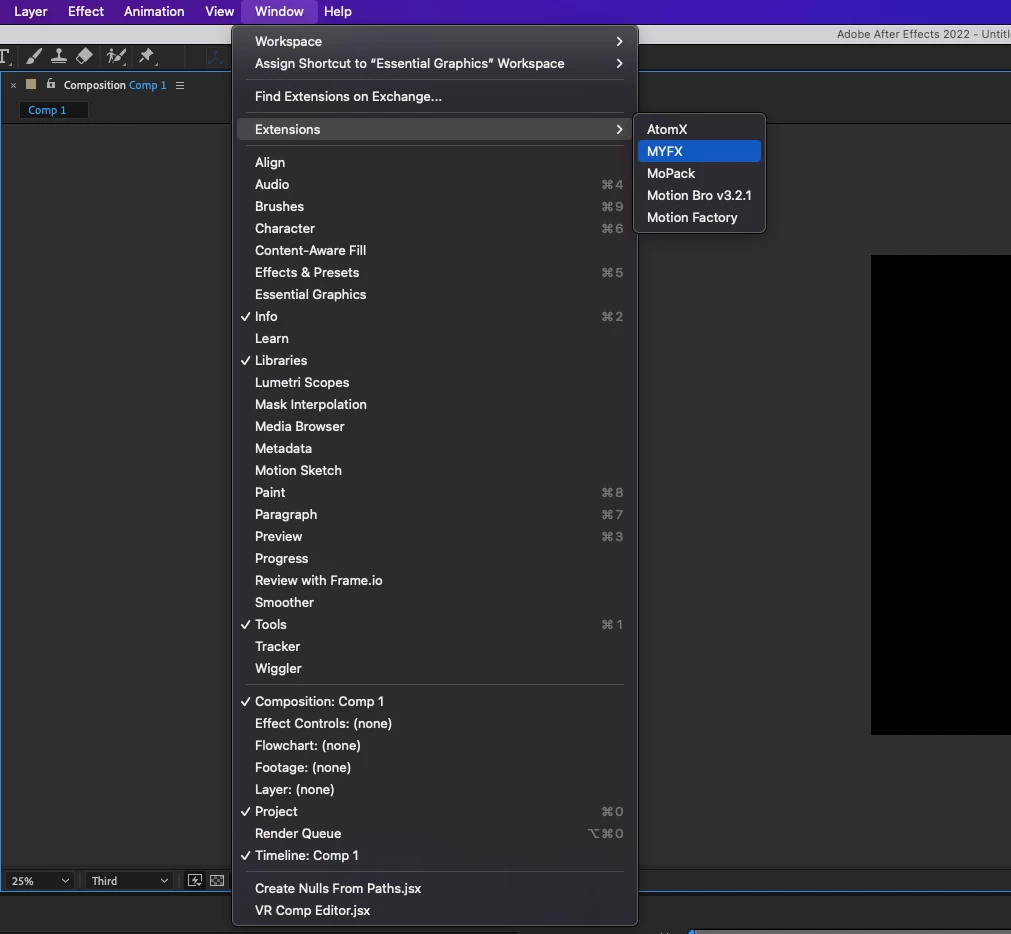This screenshot has width=1011, height=934.
Task: Click the Fast Previews icon
Action: (x=195, y=880)
